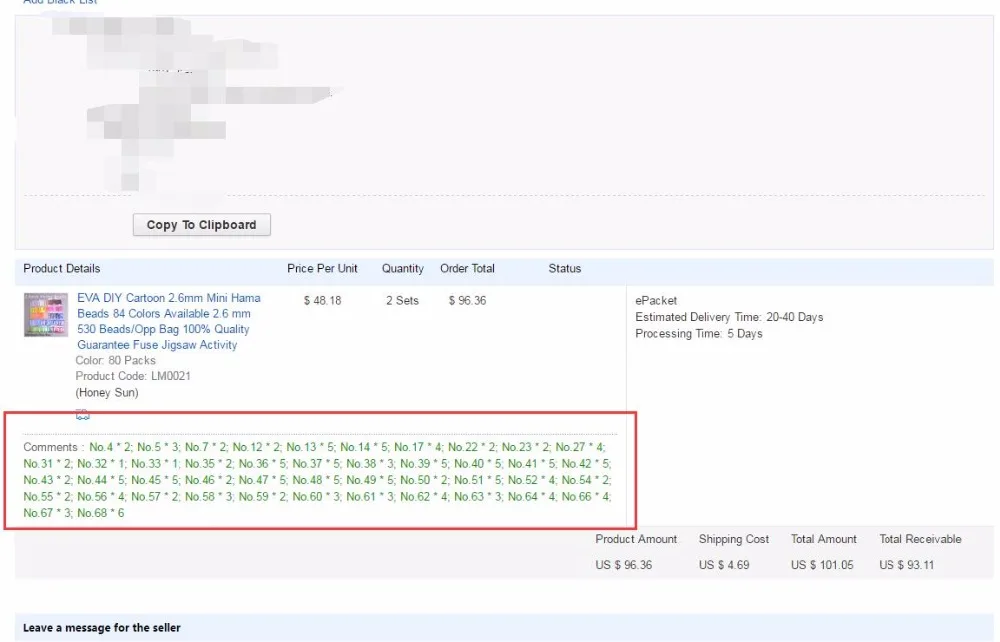The image size is (1000, 642).
Task: Click the shipping cost "US $ 4.69"
Action: coord(724,565)
